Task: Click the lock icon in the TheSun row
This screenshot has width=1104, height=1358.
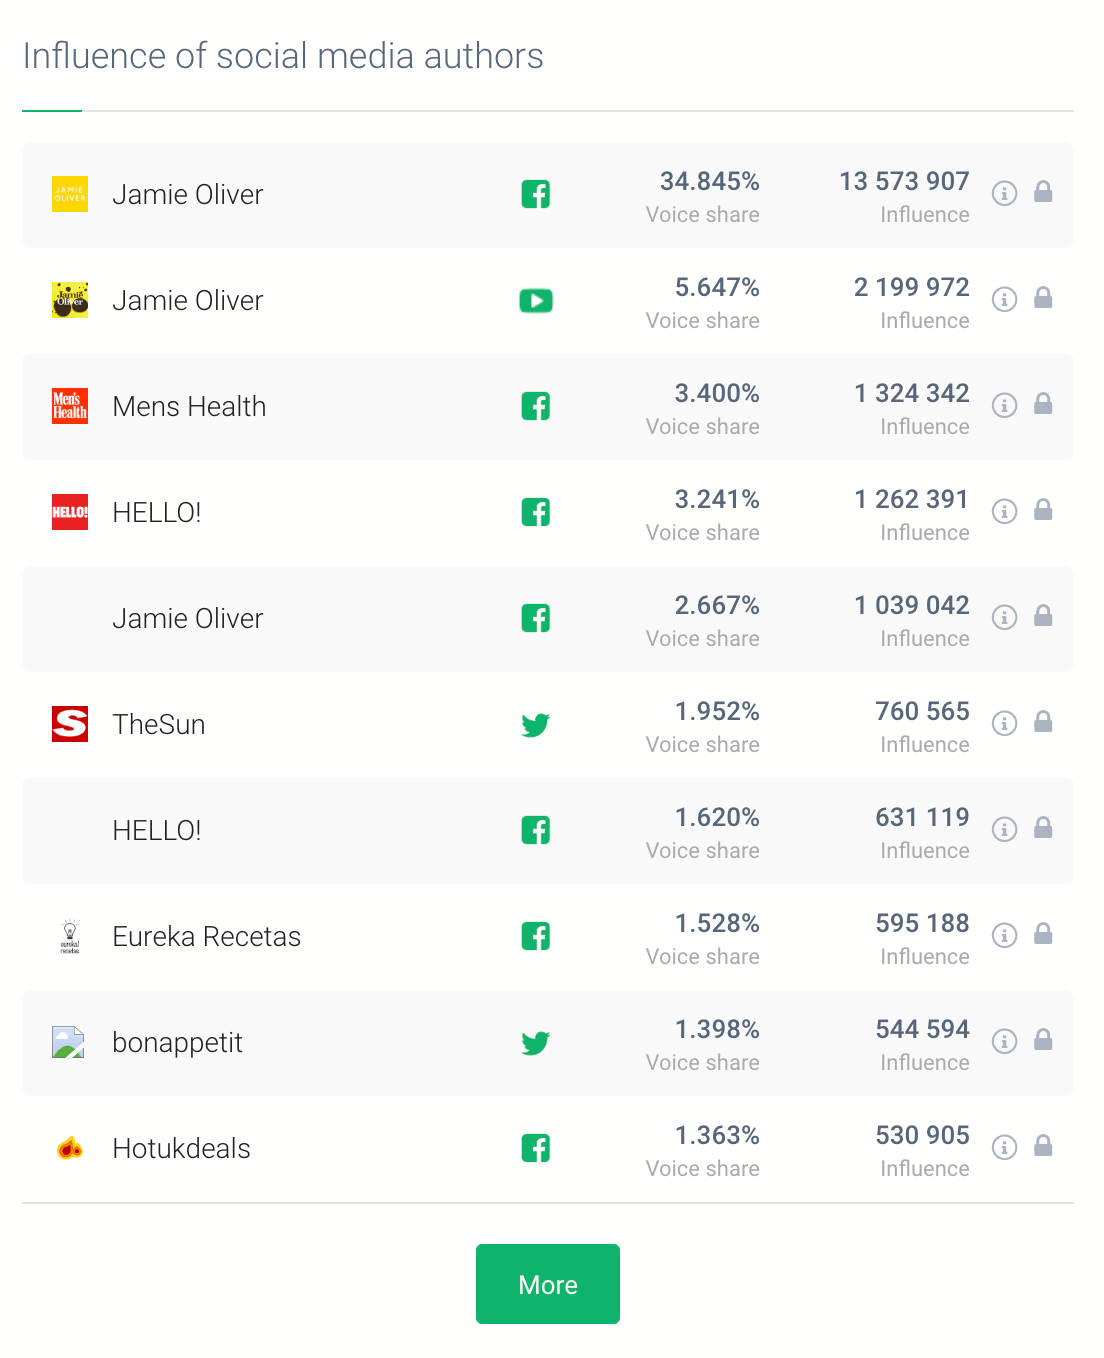Action: click(x=1043, y=721)
